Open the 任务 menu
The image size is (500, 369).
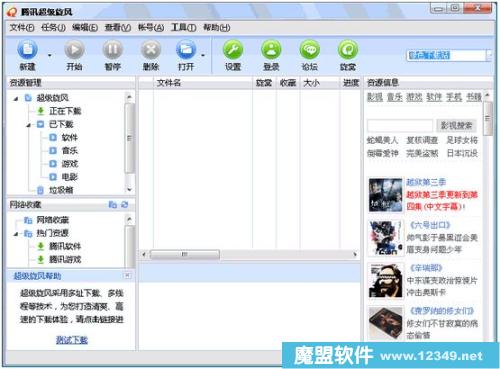(x=53, y=27)
